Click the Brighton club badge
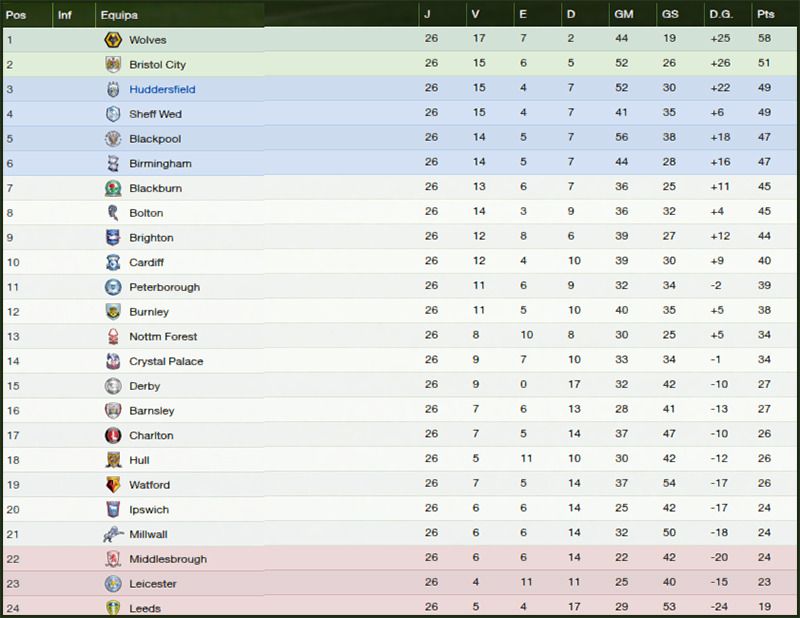This screenshot has width=800, height=618. (x=110, y=237)
